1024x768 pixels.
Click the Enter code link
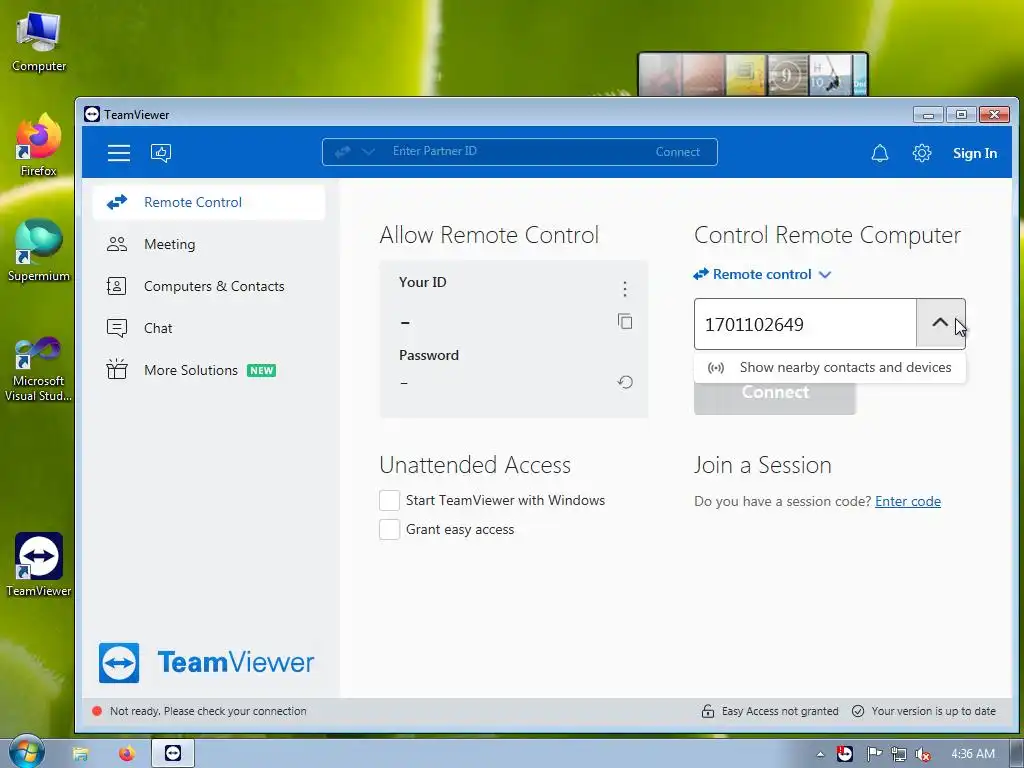coord(908,501)
